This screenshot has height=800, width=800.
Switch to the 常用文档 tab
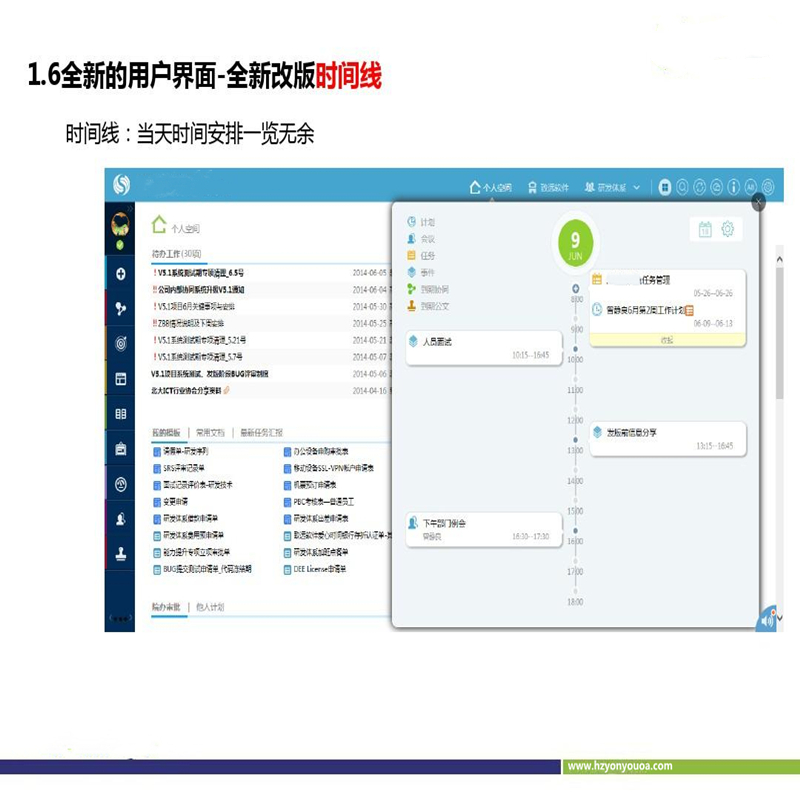pos(210,433)
